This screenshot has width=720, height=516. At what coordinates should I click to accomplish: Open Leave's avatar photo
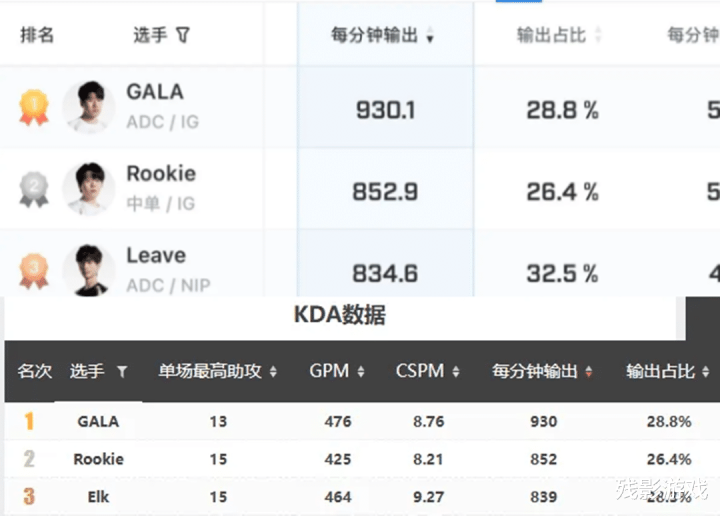(x=89, y=270)
